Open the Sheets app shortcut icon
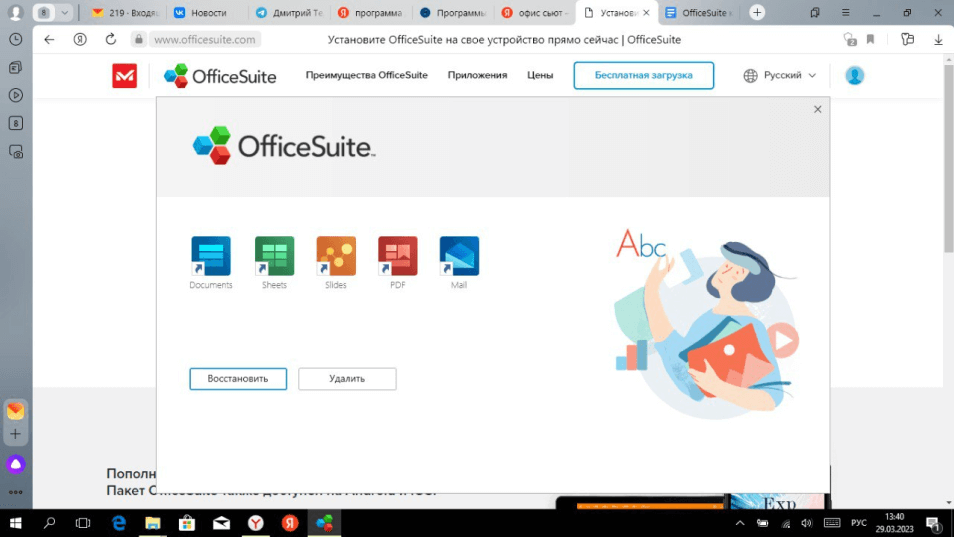This screenshot has height=538, width=955. (x=274, y=256)
